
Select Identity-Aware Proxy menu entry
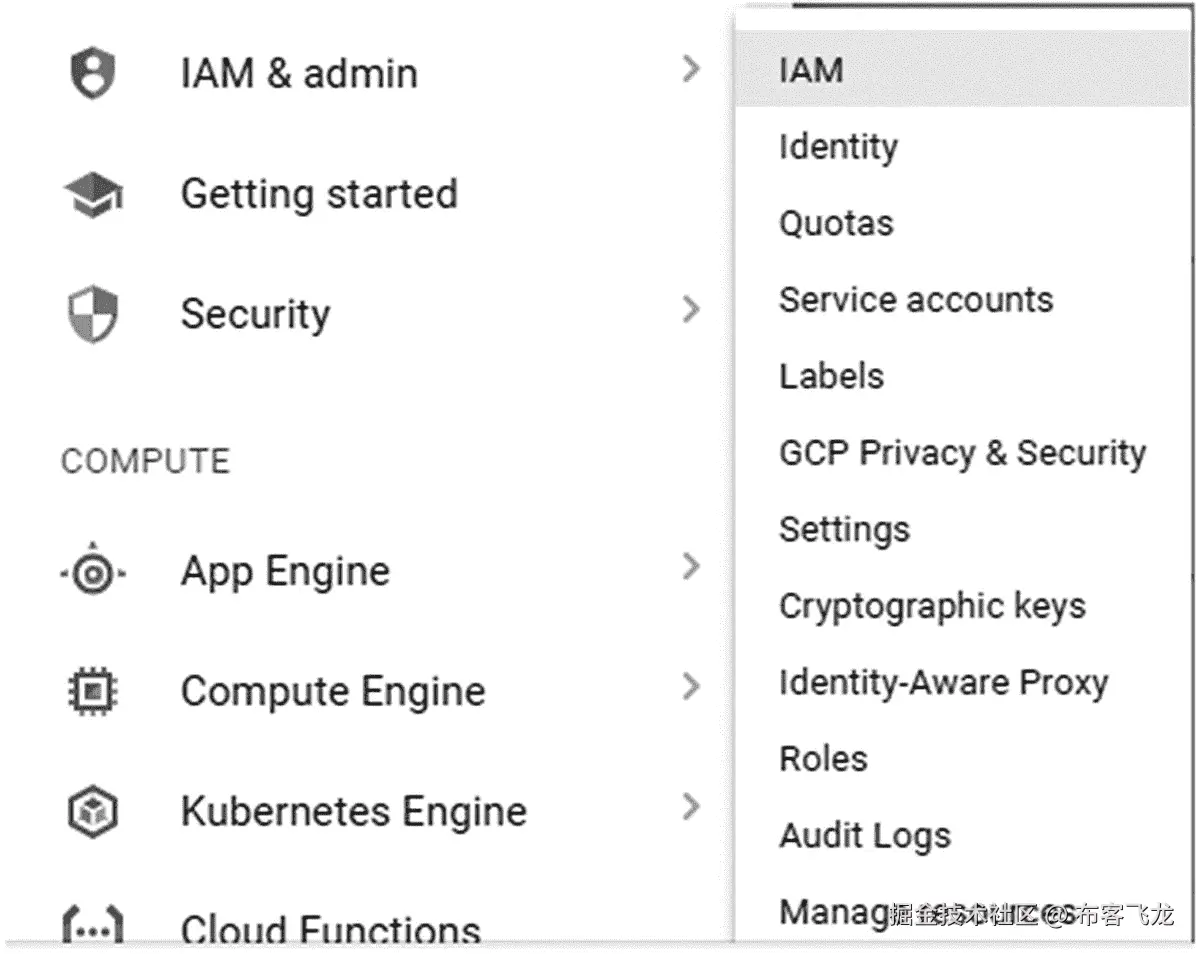coord(943,683)
